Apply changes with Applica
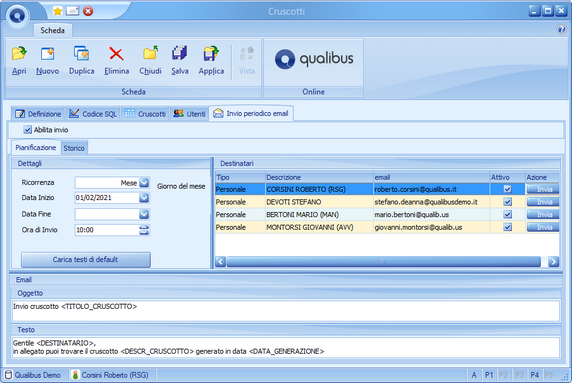 pyautogui.click(x=211, y=61)
